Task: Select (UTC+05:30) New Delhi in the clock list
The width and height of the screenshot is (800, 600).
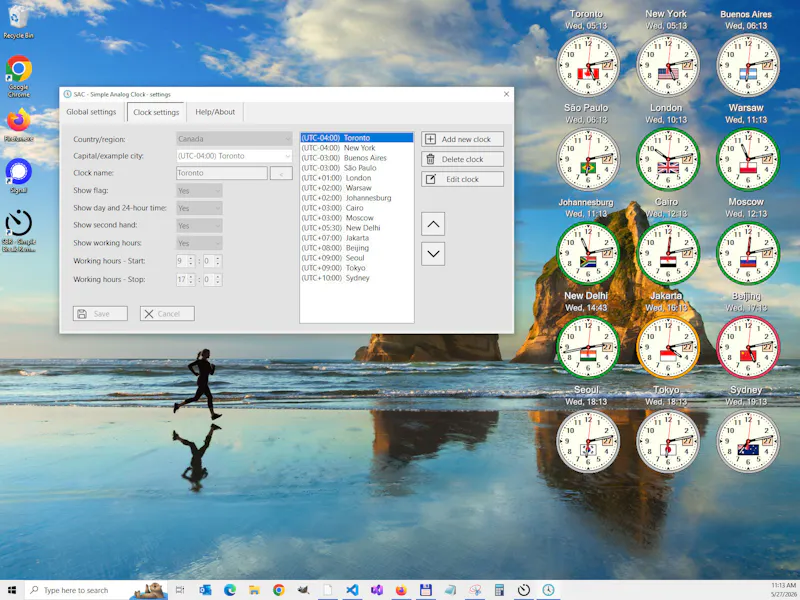Action: coord(357,228)
